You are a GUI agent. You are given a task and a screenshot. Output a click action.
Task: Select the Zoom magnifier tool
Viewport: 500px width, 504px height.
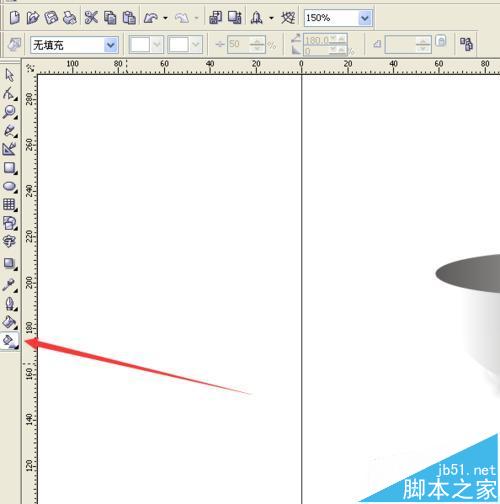click(10, 112)
